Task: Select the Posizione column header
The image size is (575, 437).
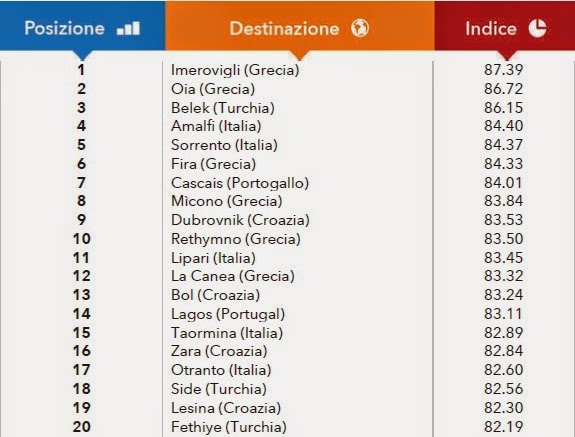Action: (83, 25)
